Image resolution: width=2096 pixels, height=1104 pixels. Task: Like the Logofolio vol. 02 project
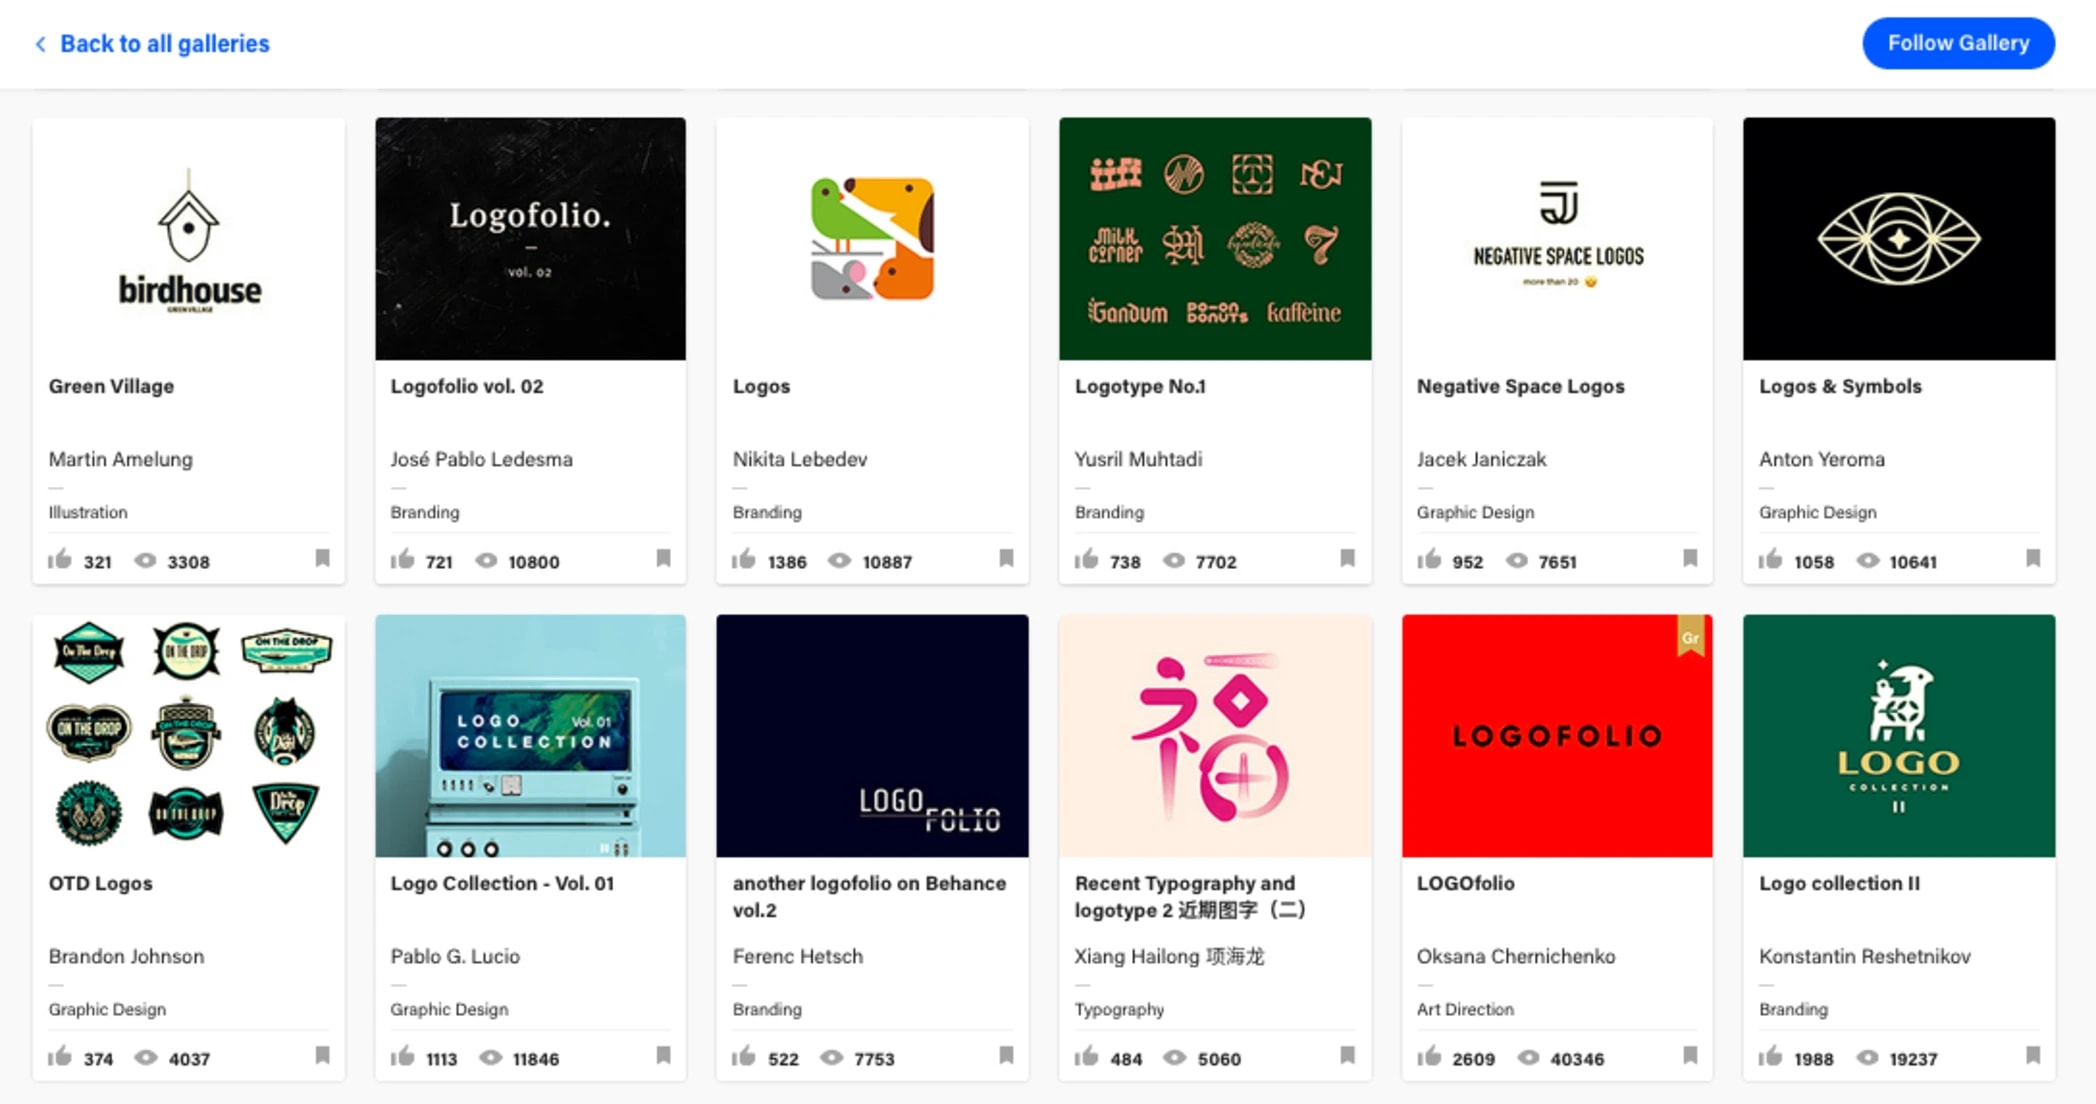click(402, 561)
